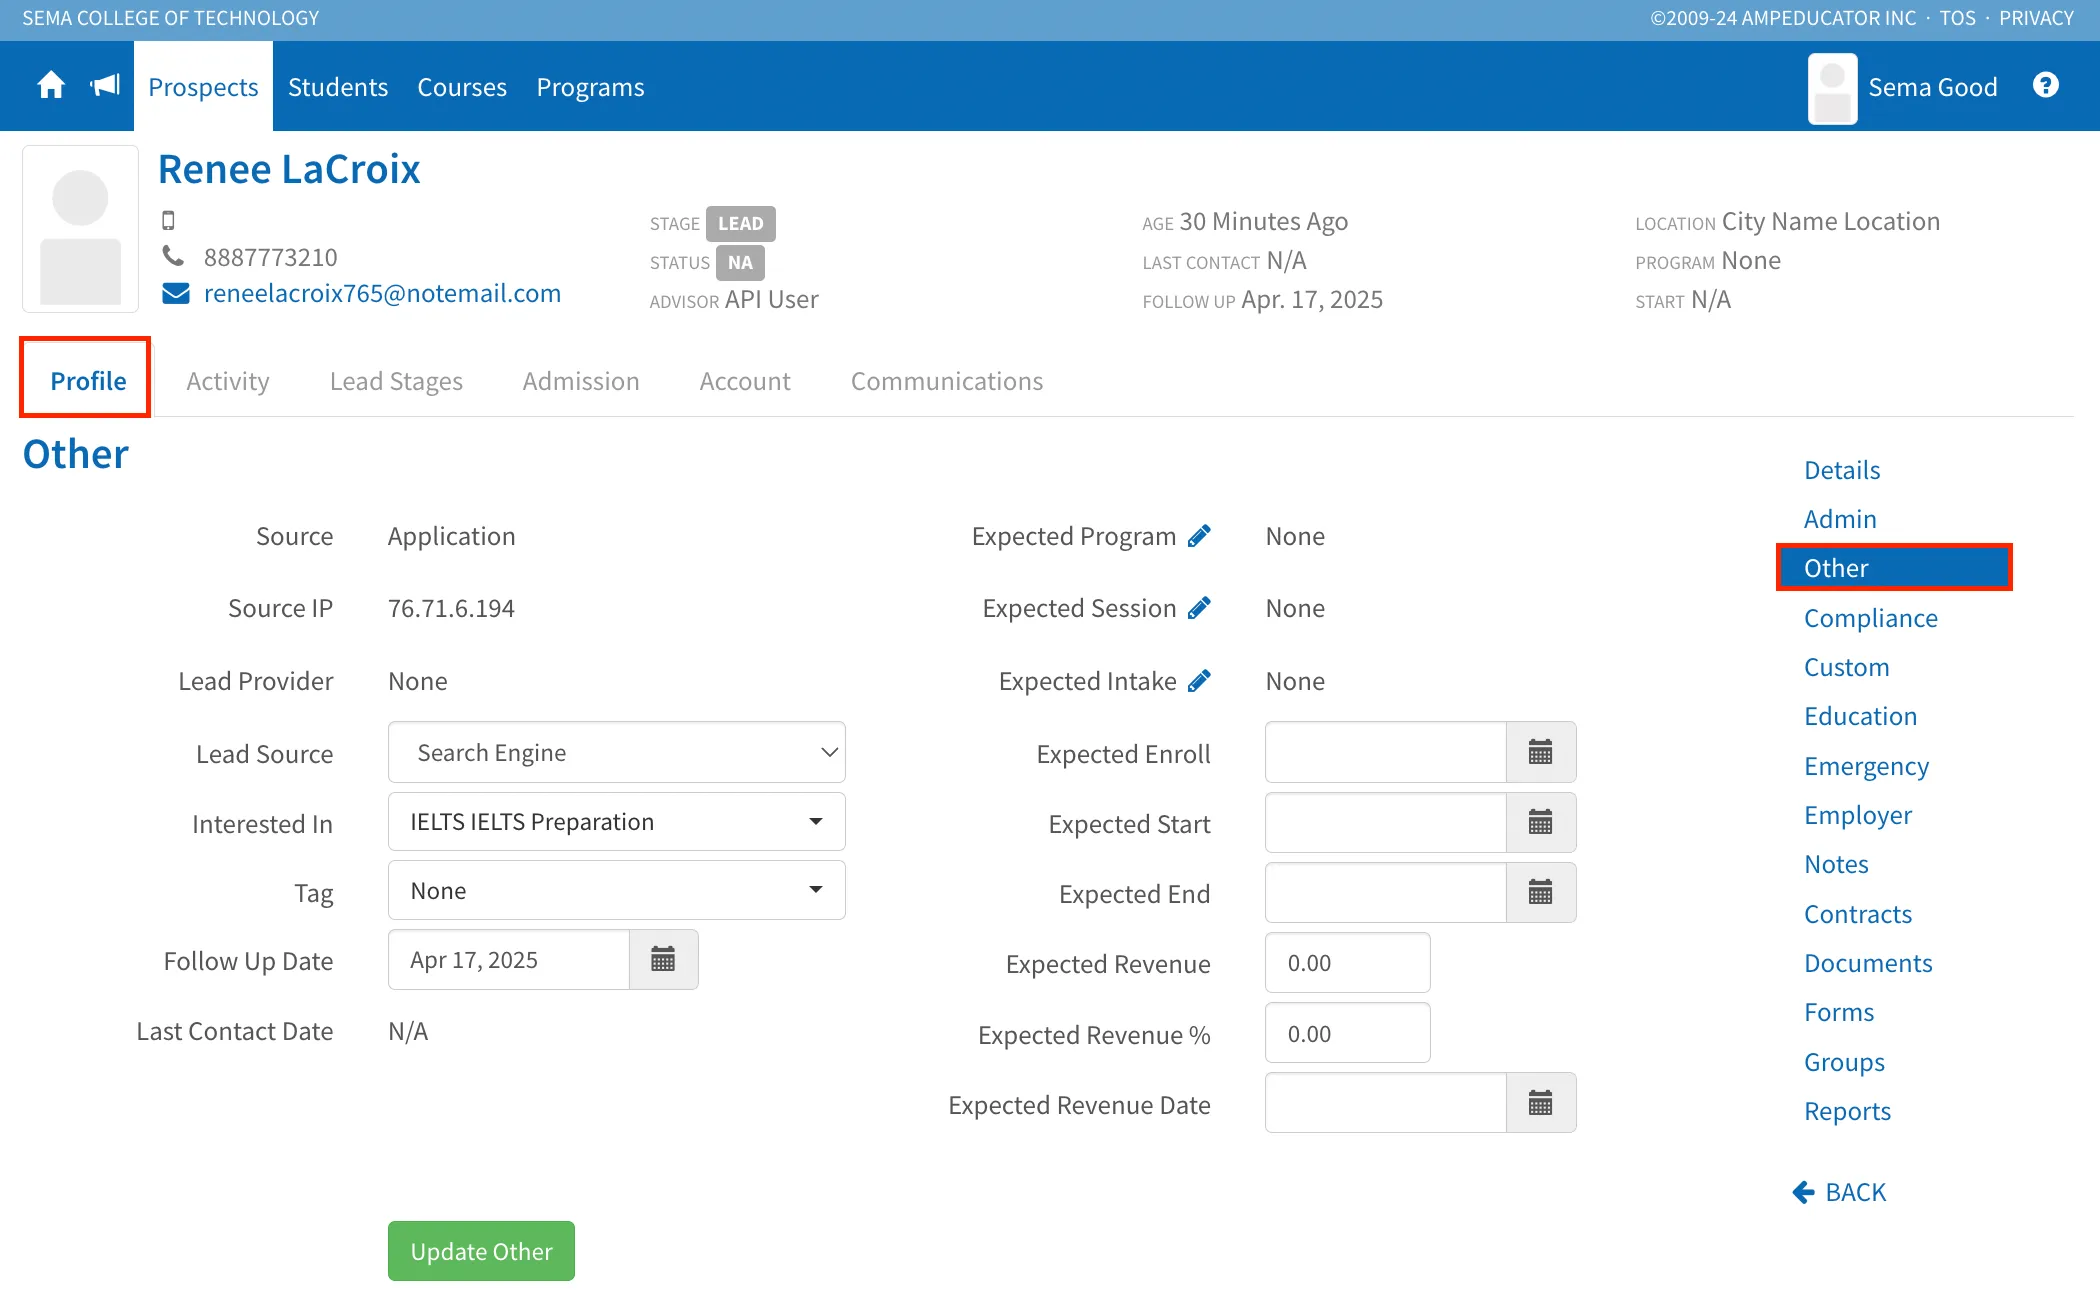
Task: Open the Documents section link
Action: click(1868, 963)
